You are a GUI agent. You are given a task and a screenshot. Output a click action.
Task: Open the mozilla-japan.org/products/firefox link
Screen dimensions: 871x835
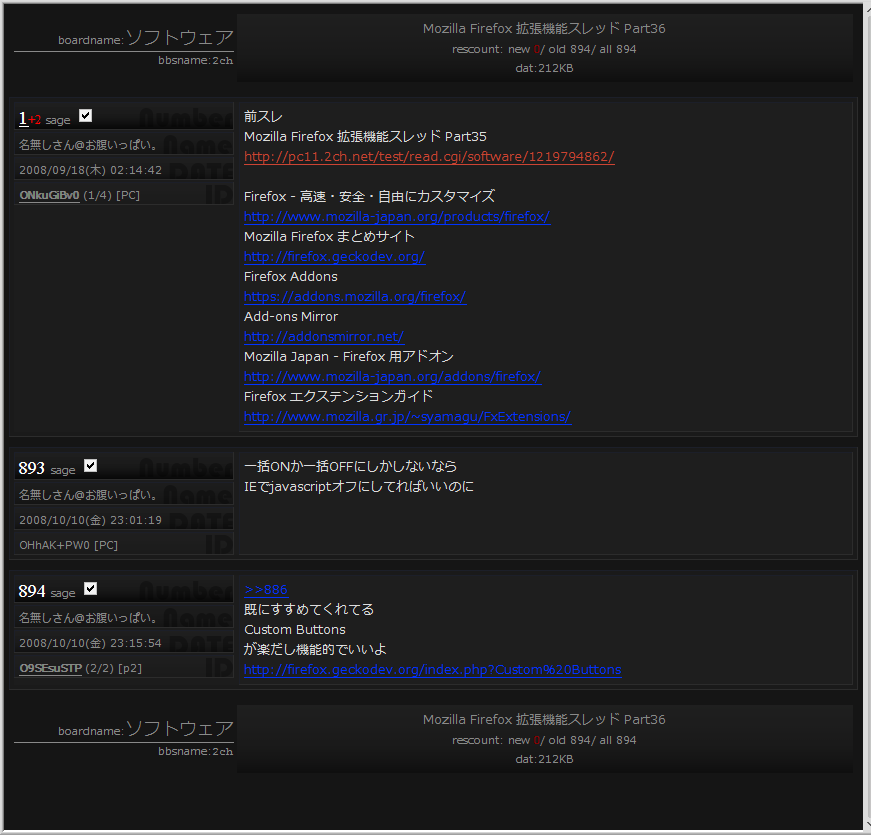[397, 217]
